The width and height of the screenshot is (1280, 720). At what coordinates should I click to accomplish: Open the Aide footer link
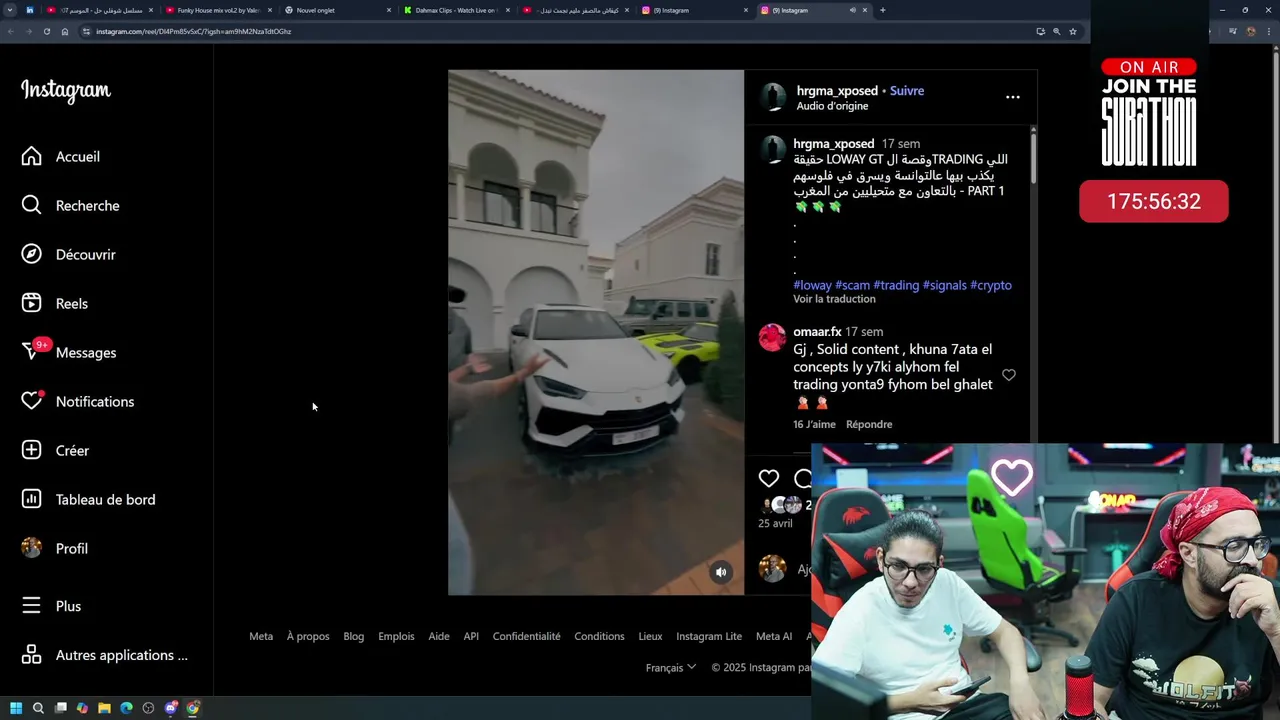[439, 636]
